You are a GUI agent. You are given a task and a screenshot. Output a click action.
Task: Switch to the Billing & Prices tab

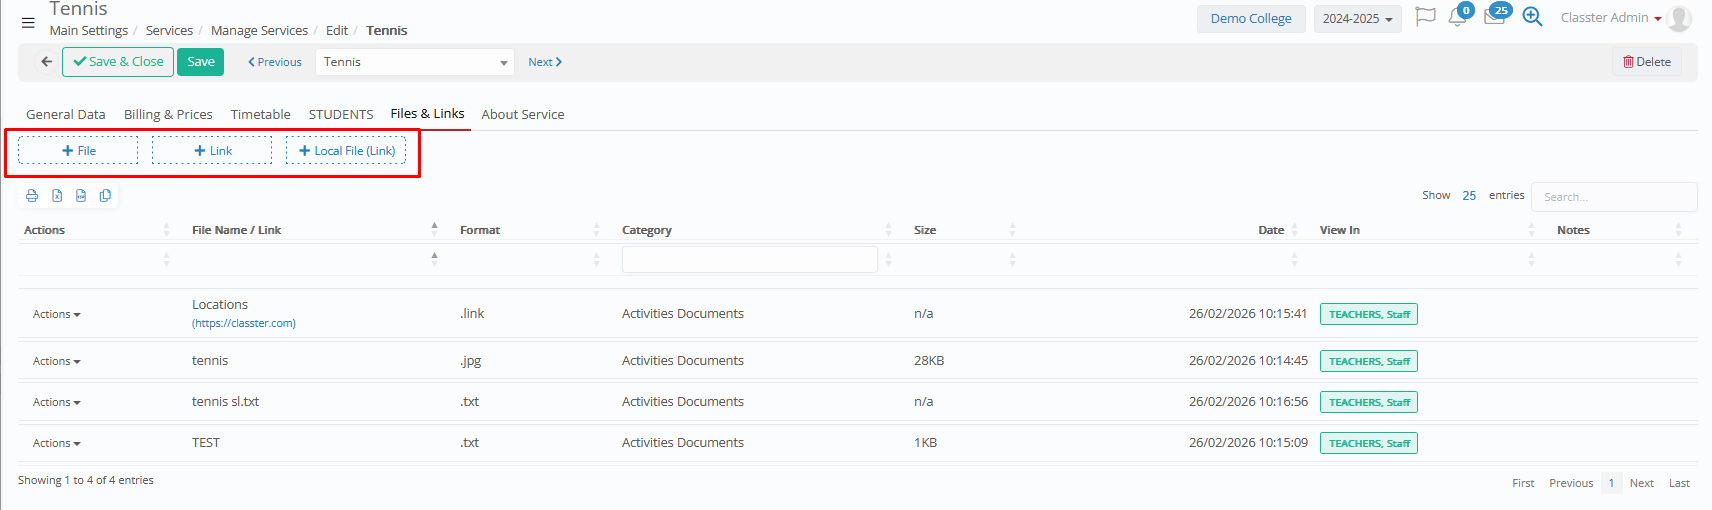click(x=168, y=114)
